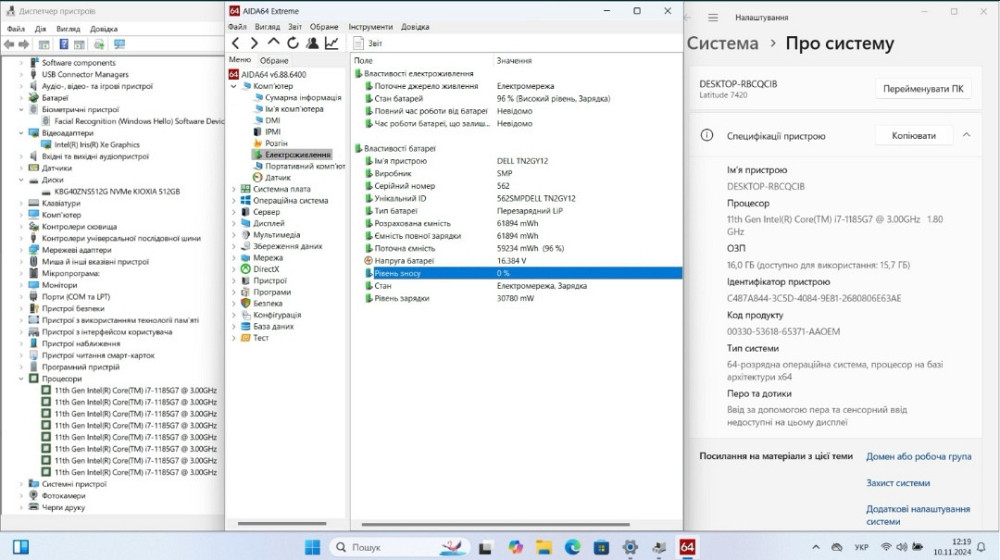Open the user icon in AIDA64 toolbar
1000x560 pixels.
pyautogui.click(x=312, y=43)
